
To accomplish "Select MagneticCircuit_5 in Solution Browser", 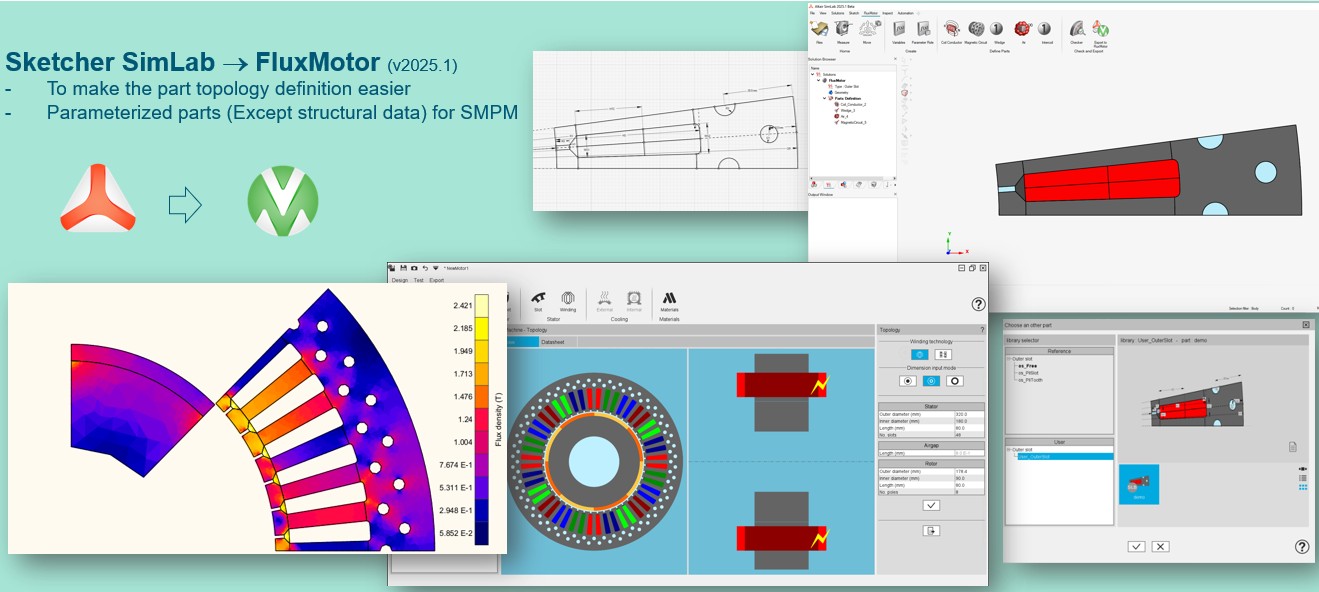I will point(853,122).
